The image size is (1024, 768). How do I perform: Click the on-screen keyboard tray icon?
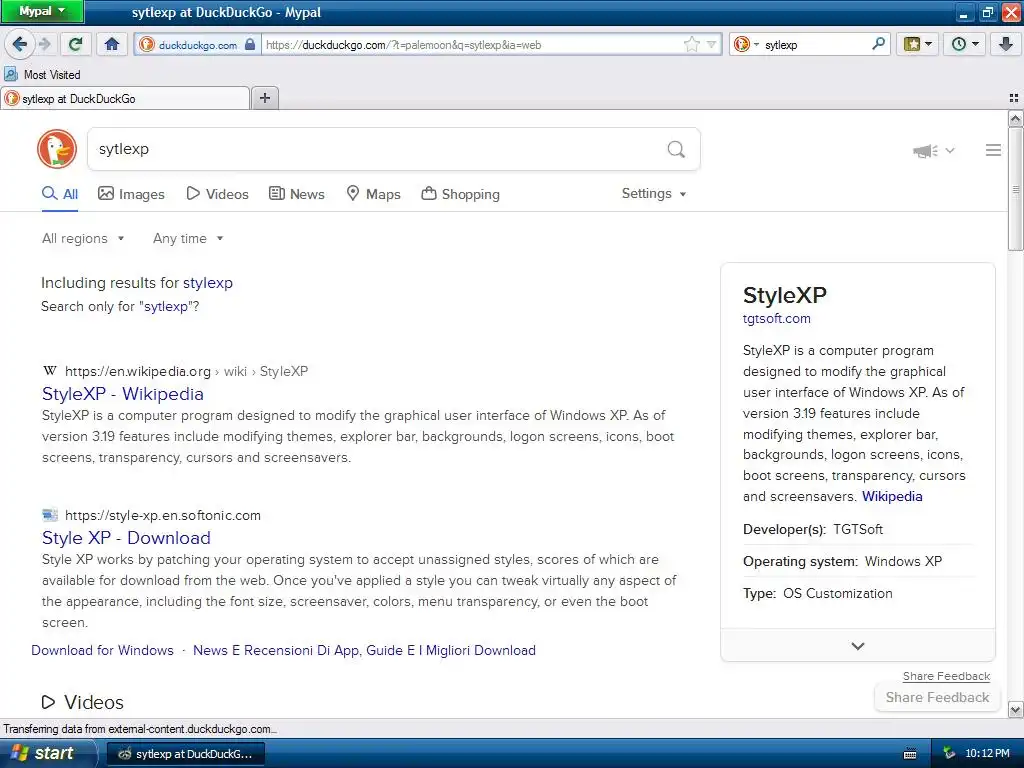910,754
